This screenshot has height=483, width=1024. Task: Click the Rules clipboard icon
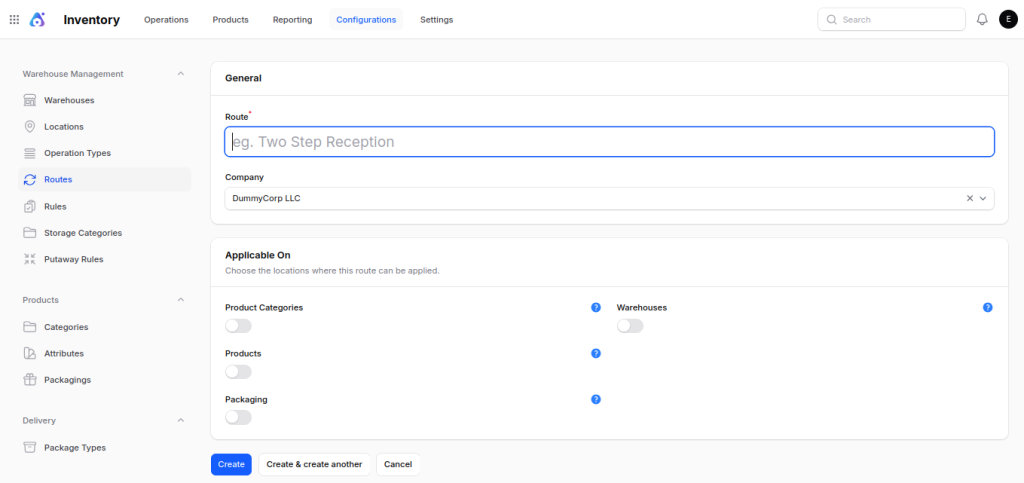(29, 206)
